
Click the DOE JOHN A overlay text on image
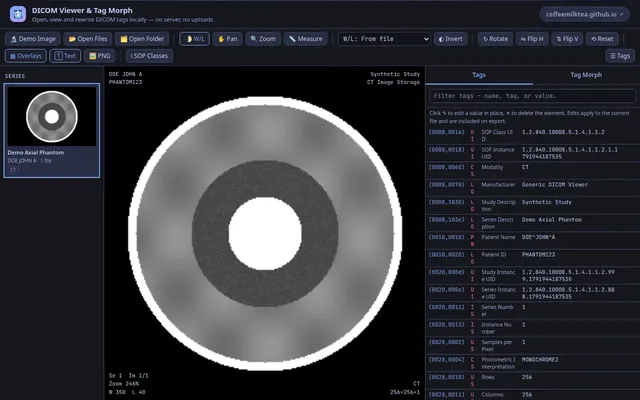pyautogui.click(x=125, y=74)
